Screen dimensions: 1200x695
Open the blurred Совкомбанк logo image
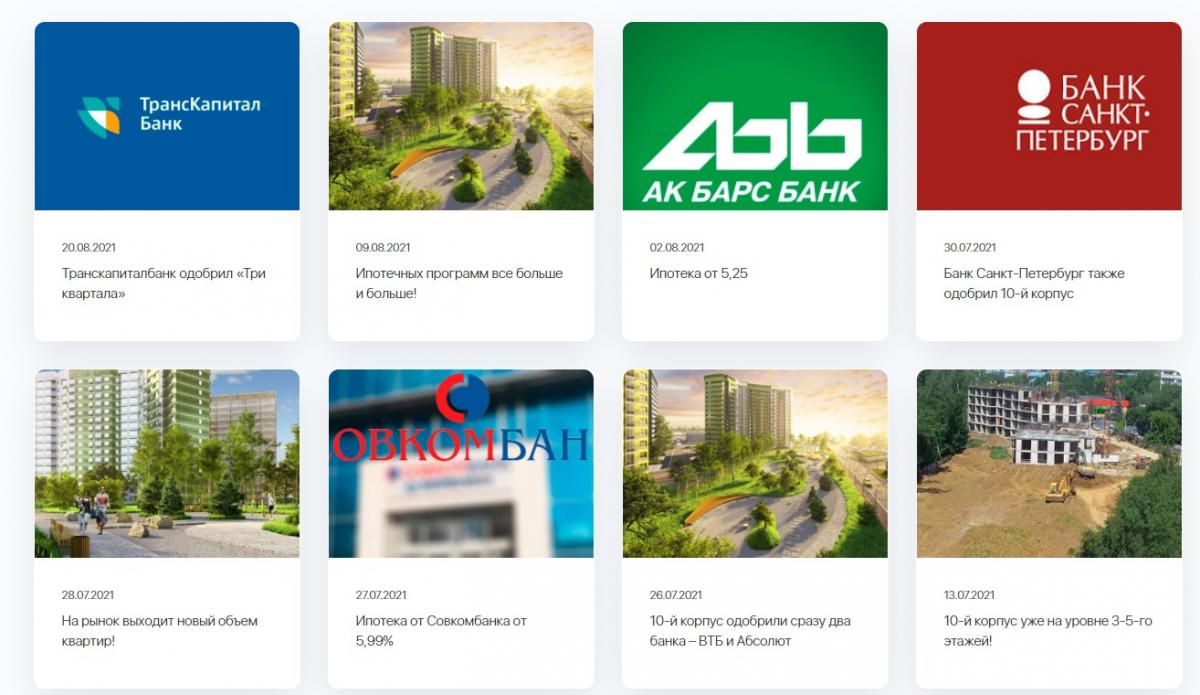461,464
